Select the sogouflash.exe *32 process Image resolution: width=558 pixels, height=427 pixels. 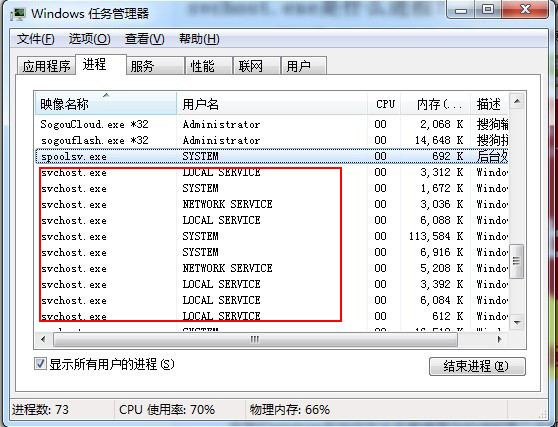coord(272,140)
